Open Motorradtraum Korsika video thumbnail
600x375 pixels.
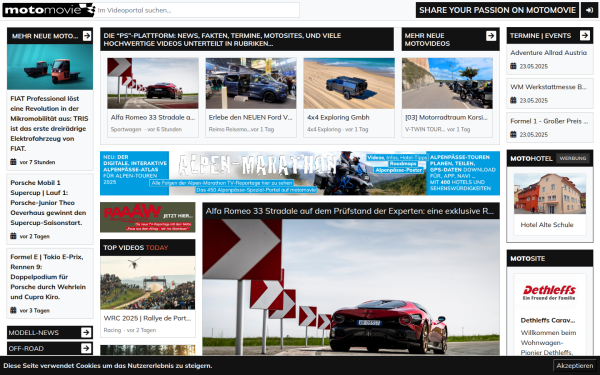pos(447,83)
